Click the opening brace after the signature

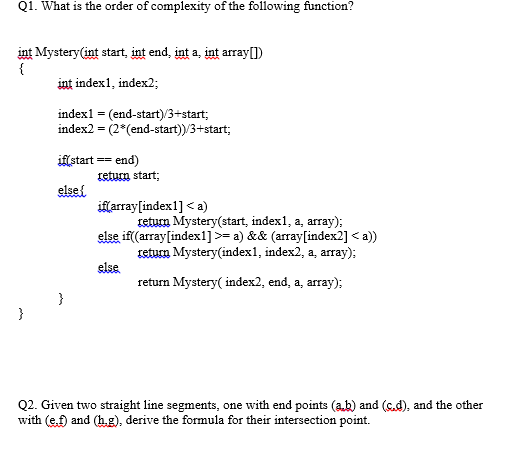[x=21, y=69]
